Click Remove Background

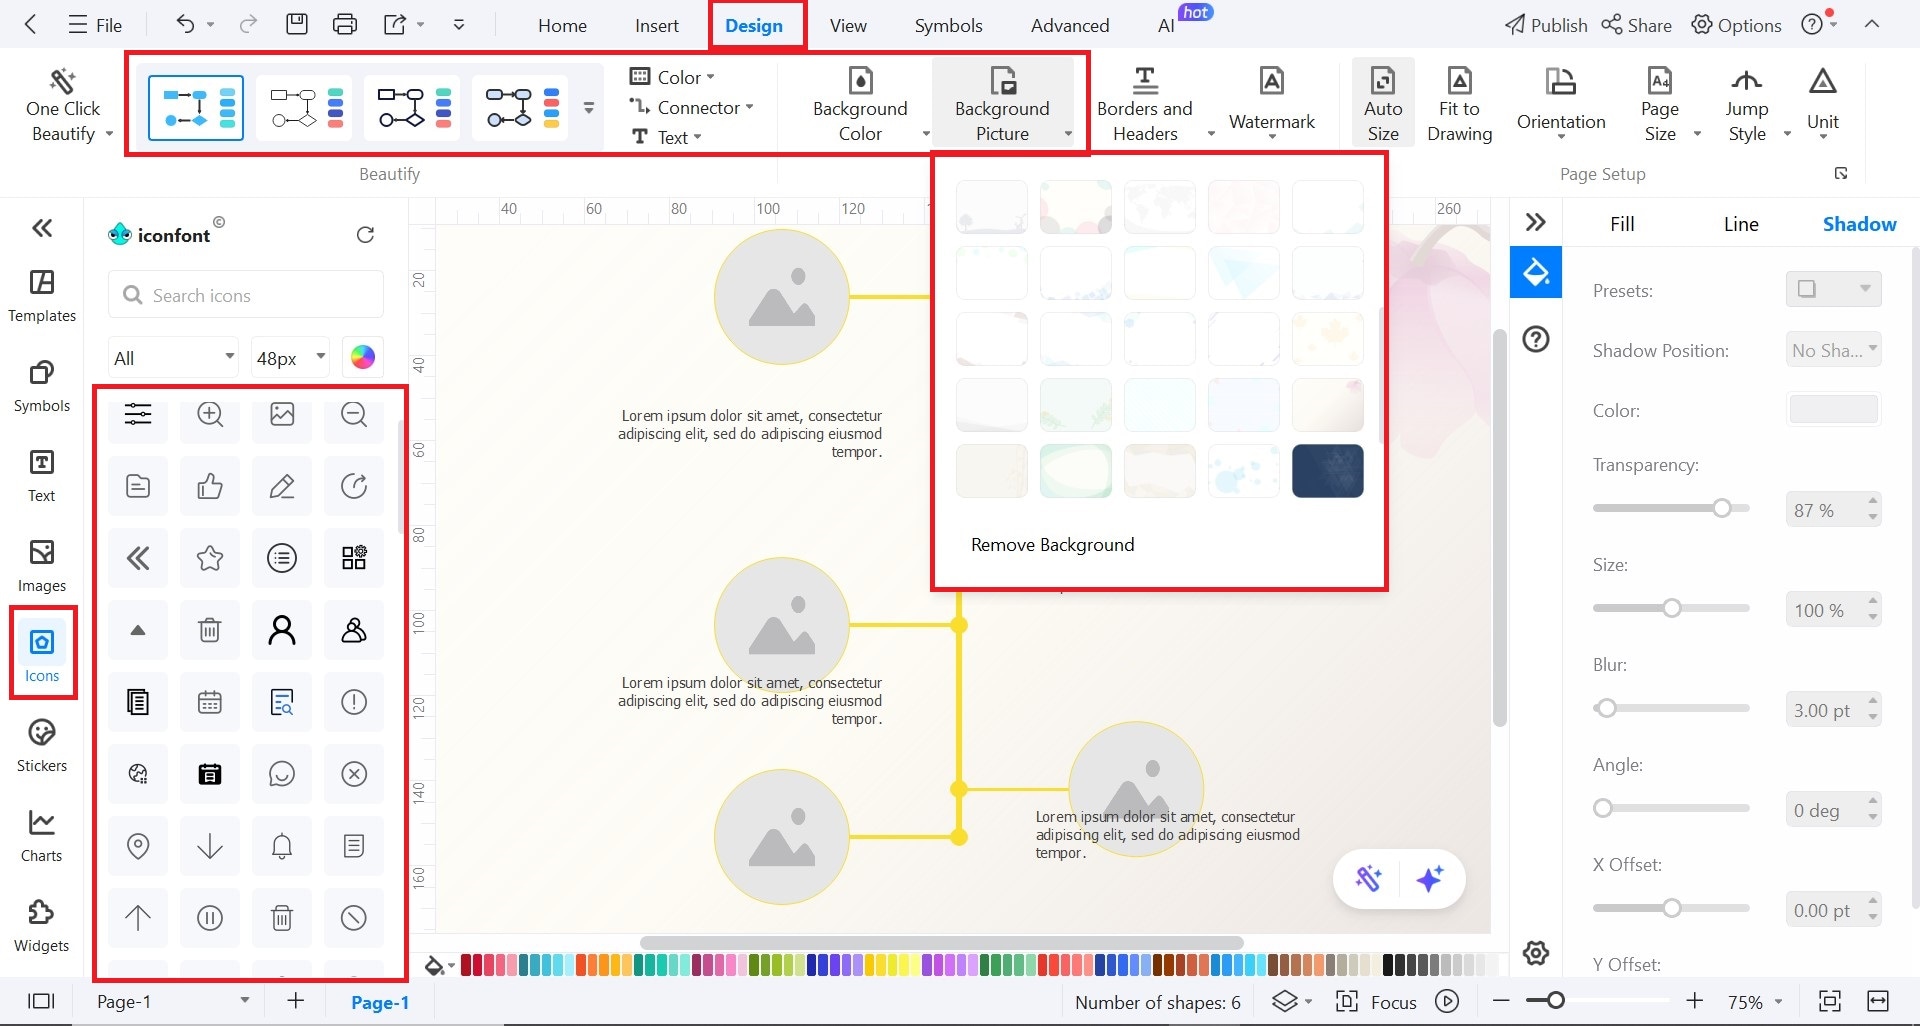tap(1052, 545)
